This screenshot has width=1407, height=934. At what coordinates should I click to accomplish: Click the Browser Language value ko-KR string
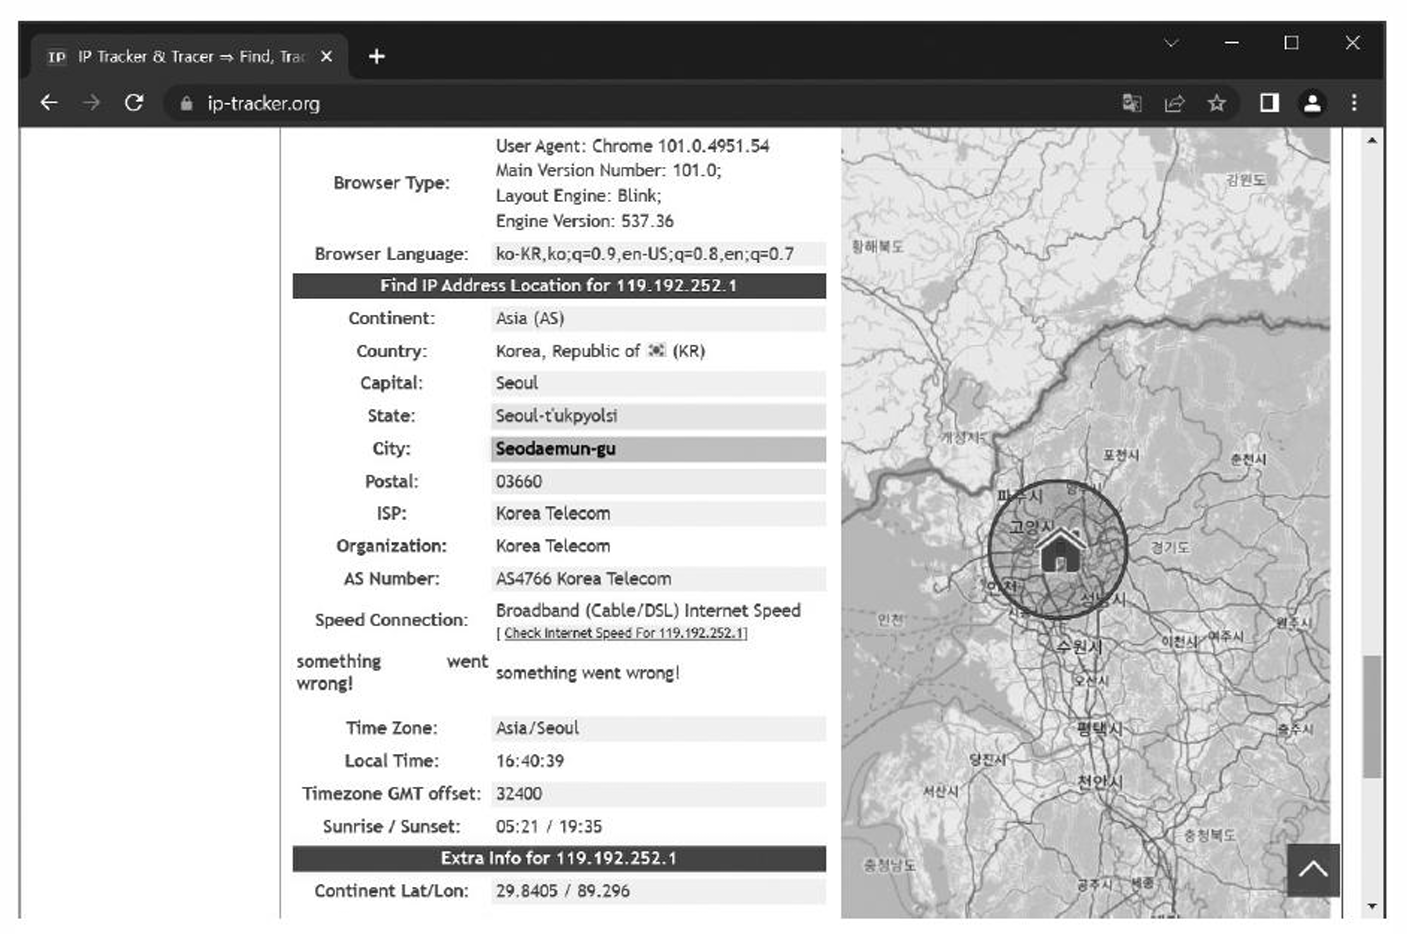tap(645, 254)
